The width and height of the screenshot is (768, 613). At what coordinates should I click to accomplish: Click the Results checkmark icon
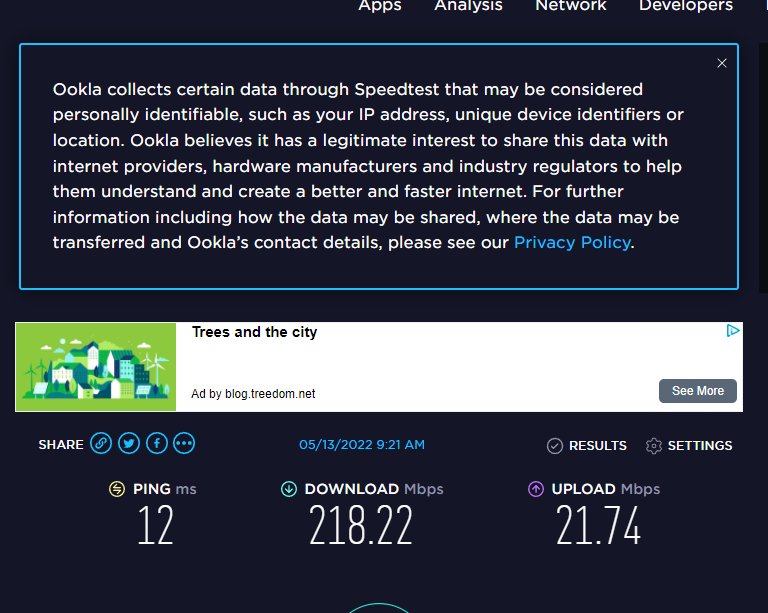point(554,446)
